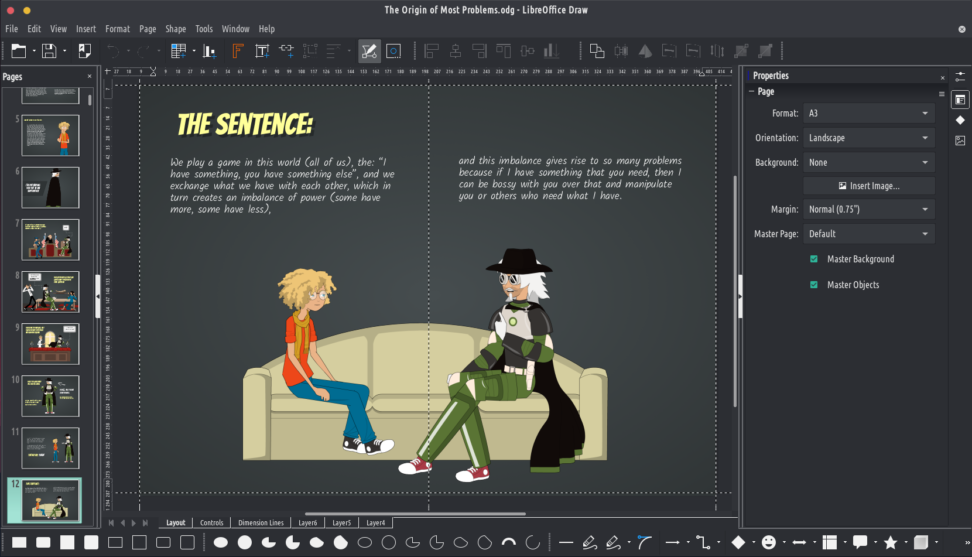Pick the Stars and Banners shape tool

click(x=890, y=542)
